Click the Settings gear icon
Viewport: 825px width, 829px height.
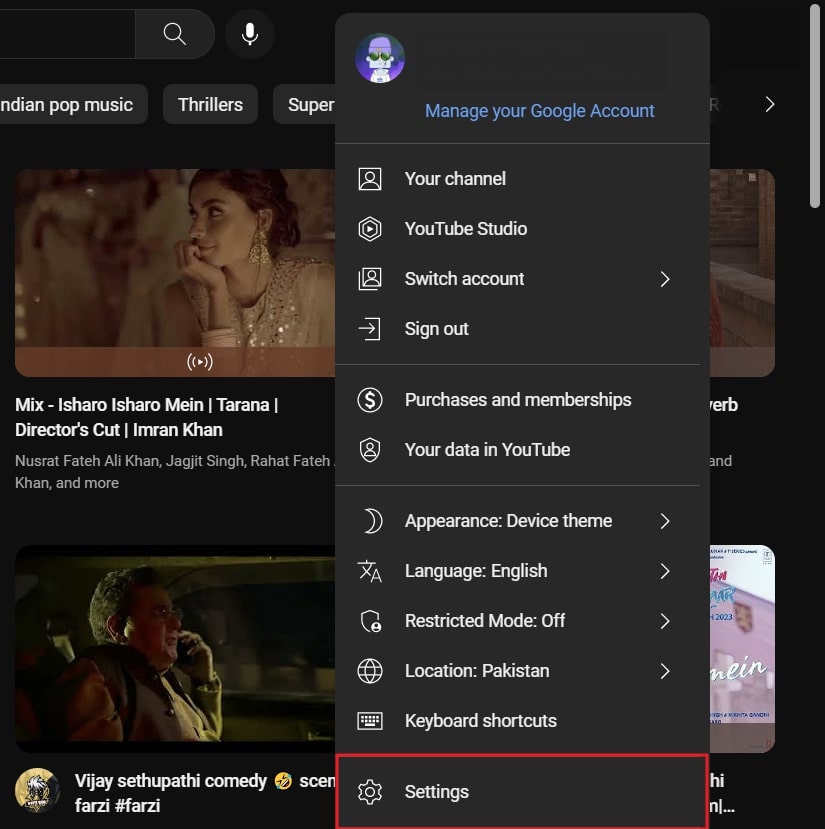(x=370, y=792)
